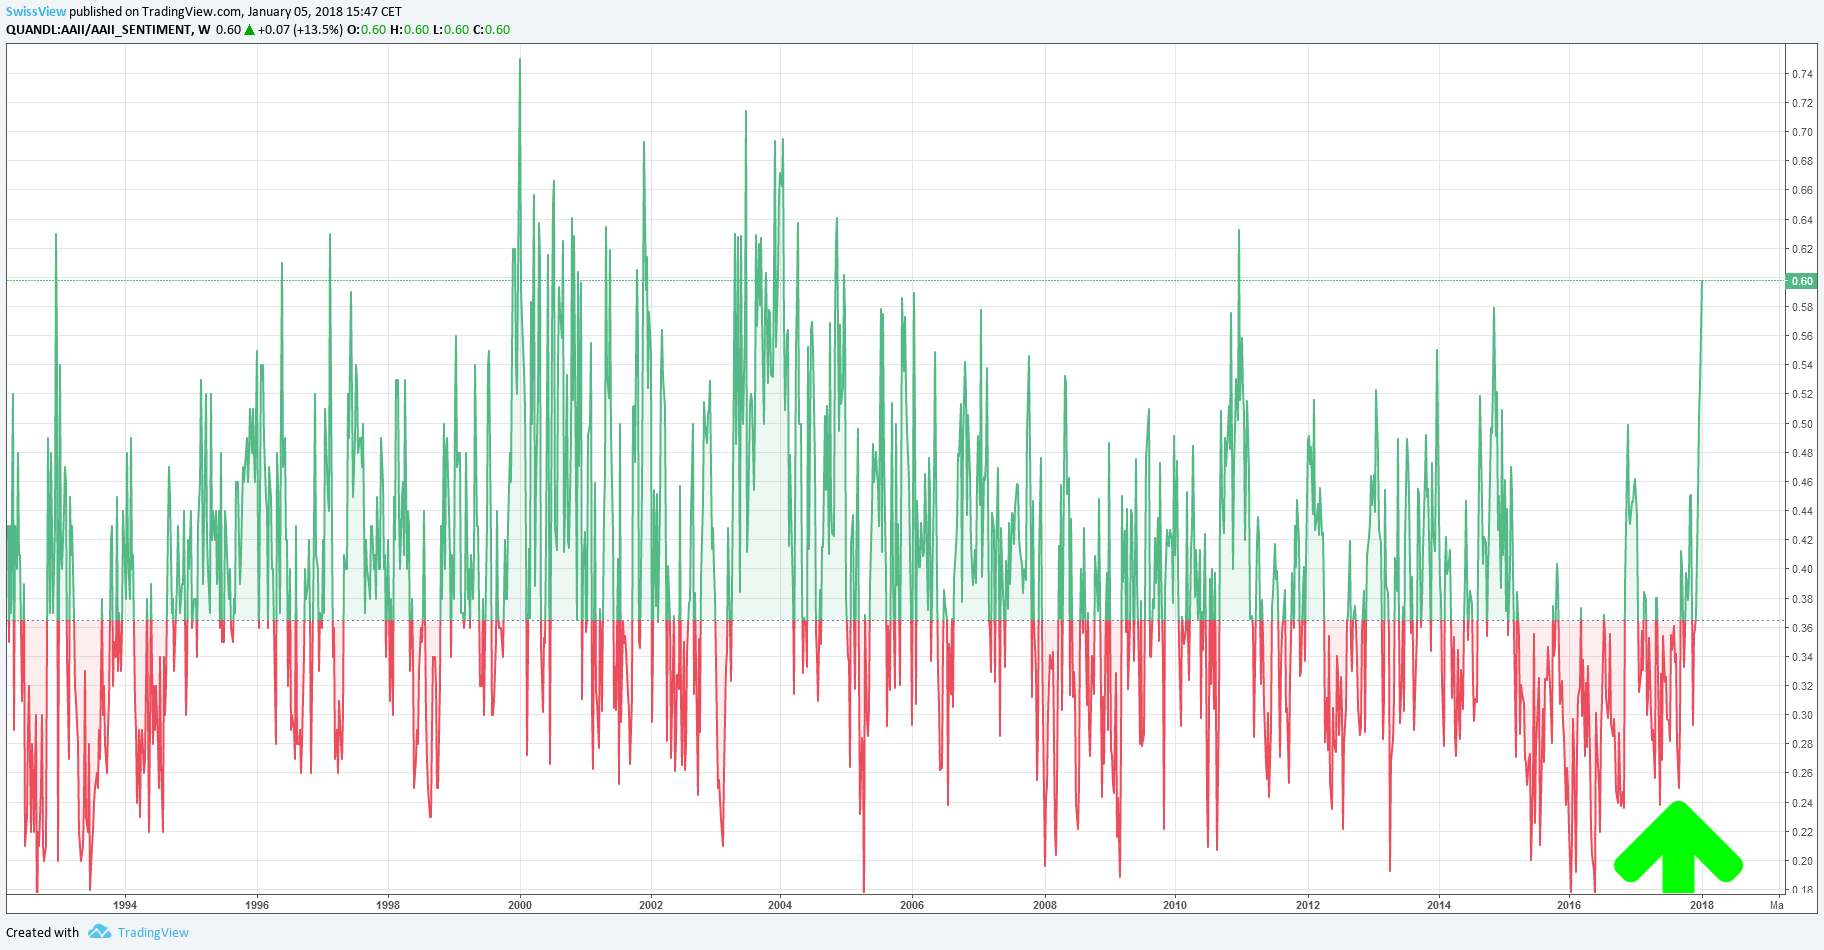Click the 2008 year label on time axis
This screenshot has width=1824, height=950.
[1045, 905]
